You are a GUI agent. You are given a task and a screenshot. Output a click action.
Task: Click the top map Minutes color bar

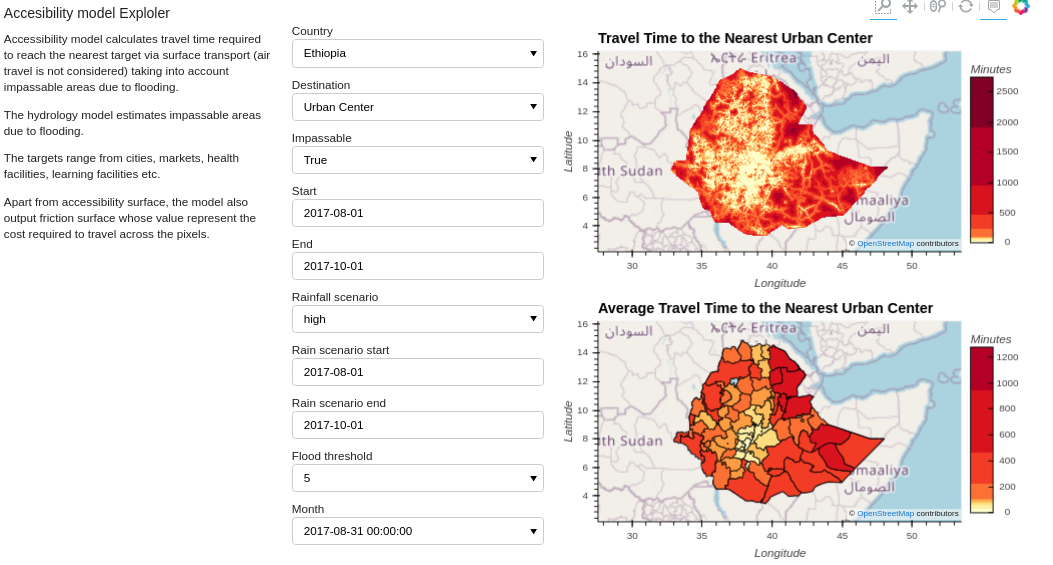(981, 160)
